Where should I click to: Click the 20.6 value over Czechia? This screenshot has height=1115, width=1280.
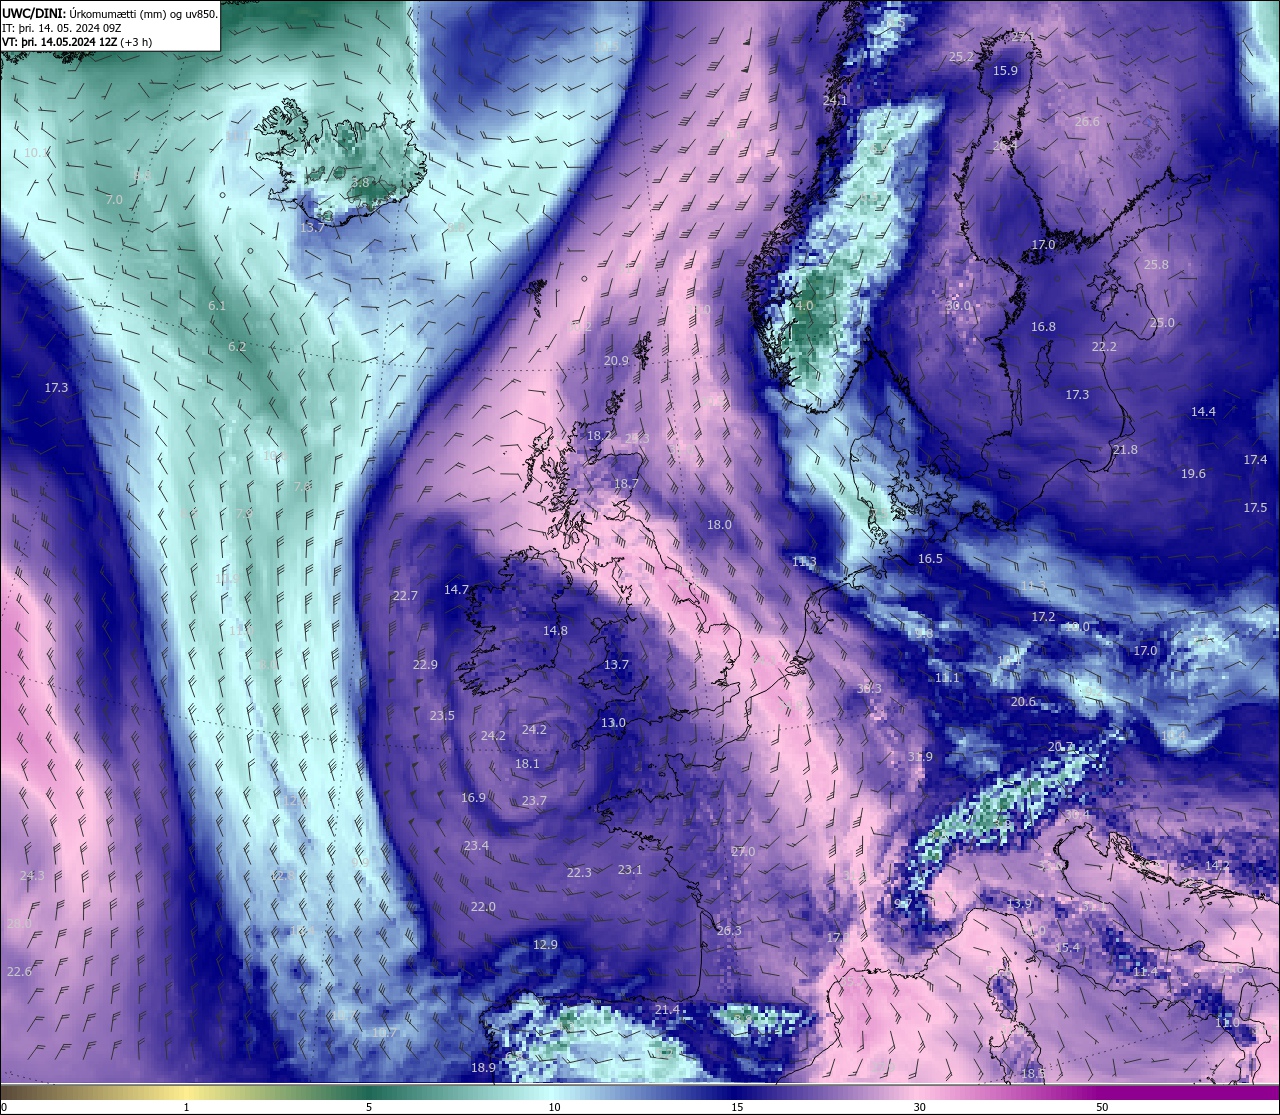click(x=1023, y=702)
